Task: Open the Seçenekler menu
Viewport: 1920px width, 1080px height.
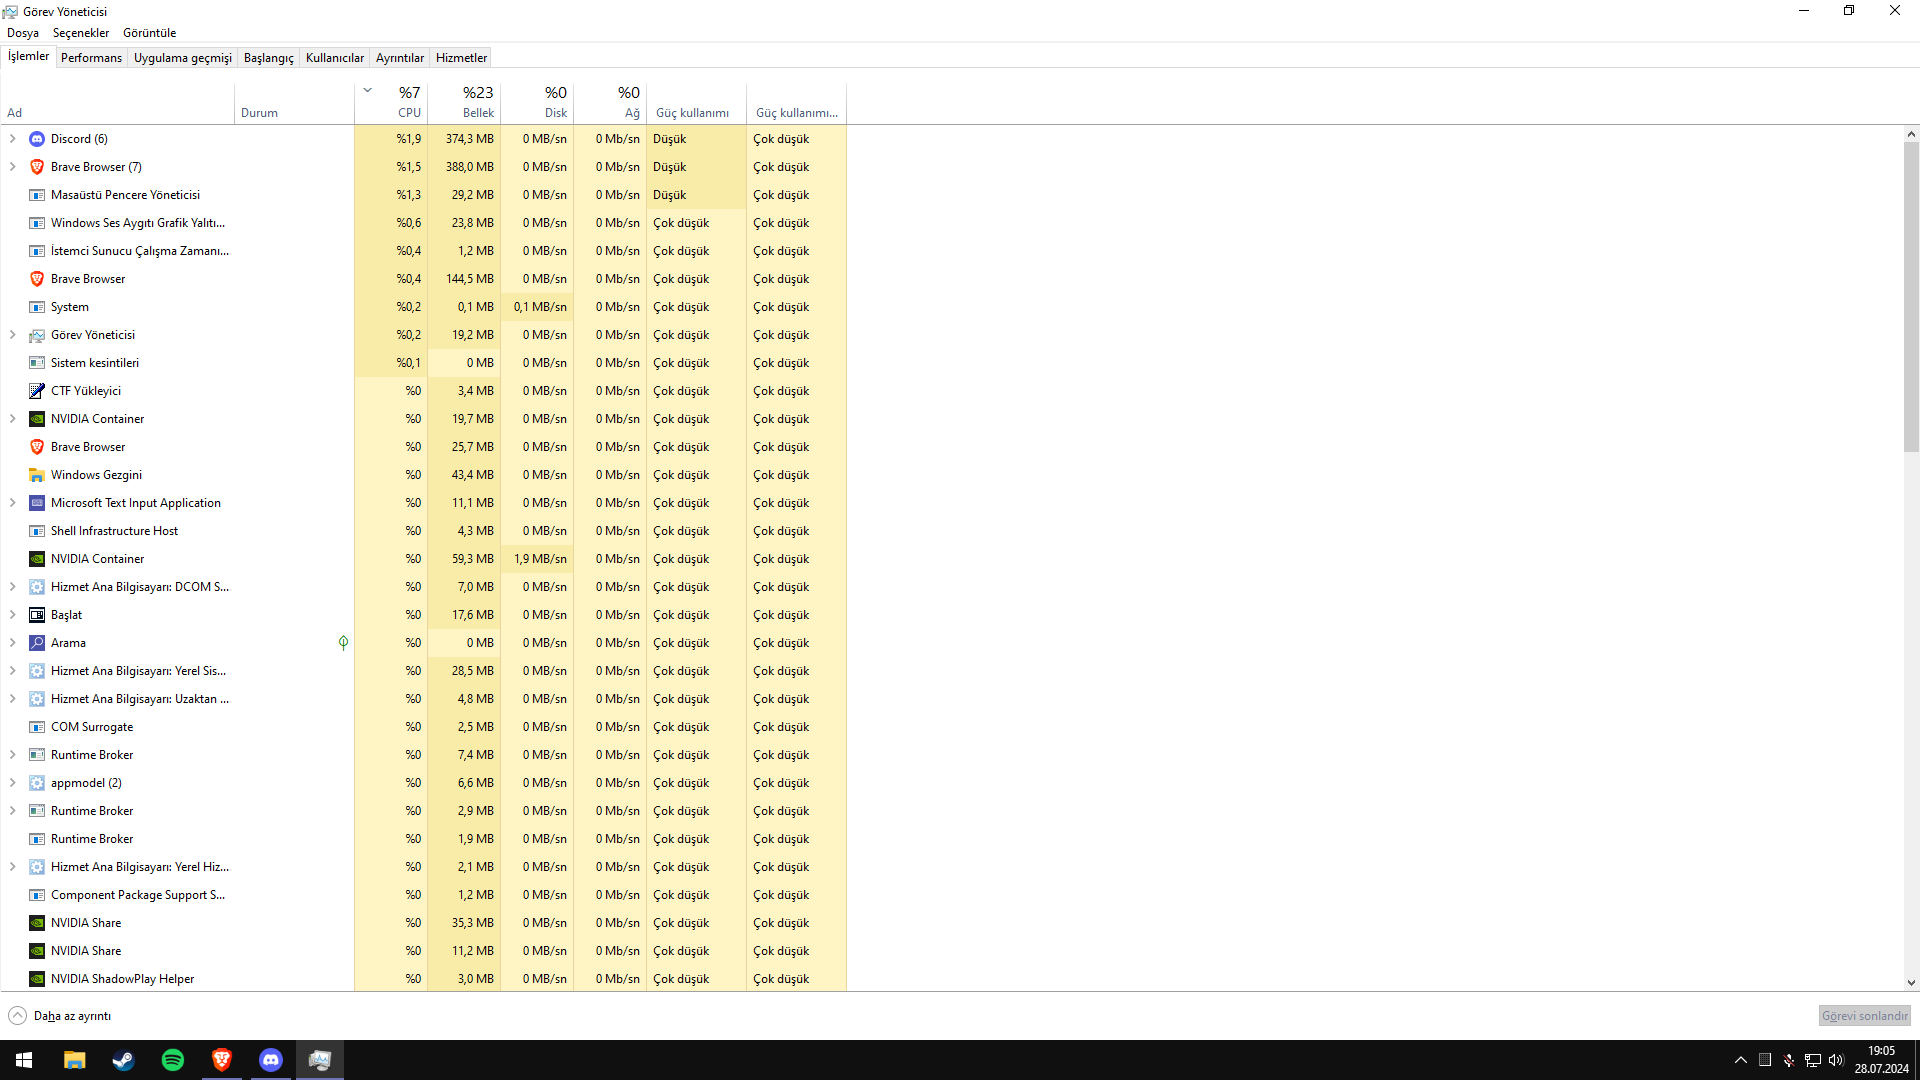Action: click(x=80, y=33)
